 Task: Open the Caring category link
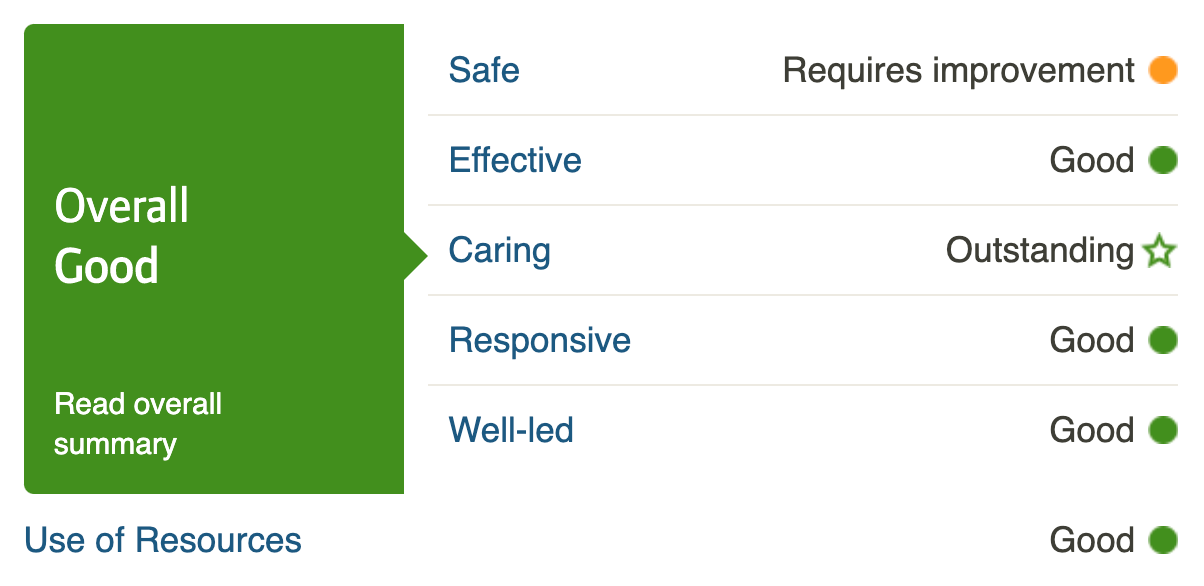click(x=499, y=250)
